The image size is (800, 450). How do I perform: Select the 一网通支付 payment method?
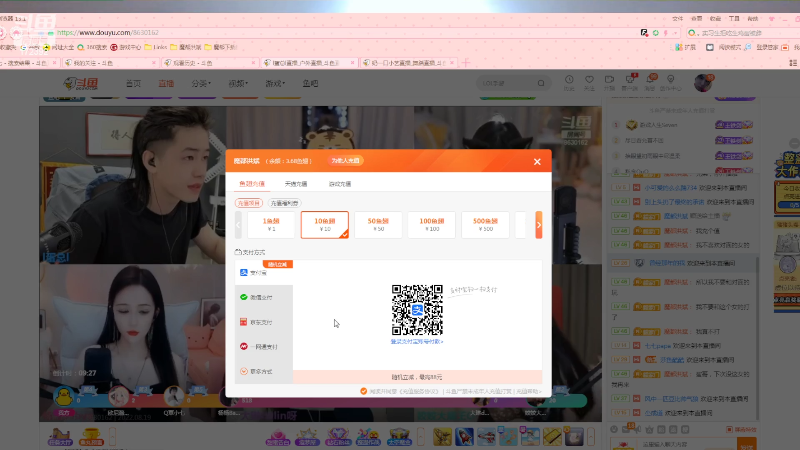[264, 346]
